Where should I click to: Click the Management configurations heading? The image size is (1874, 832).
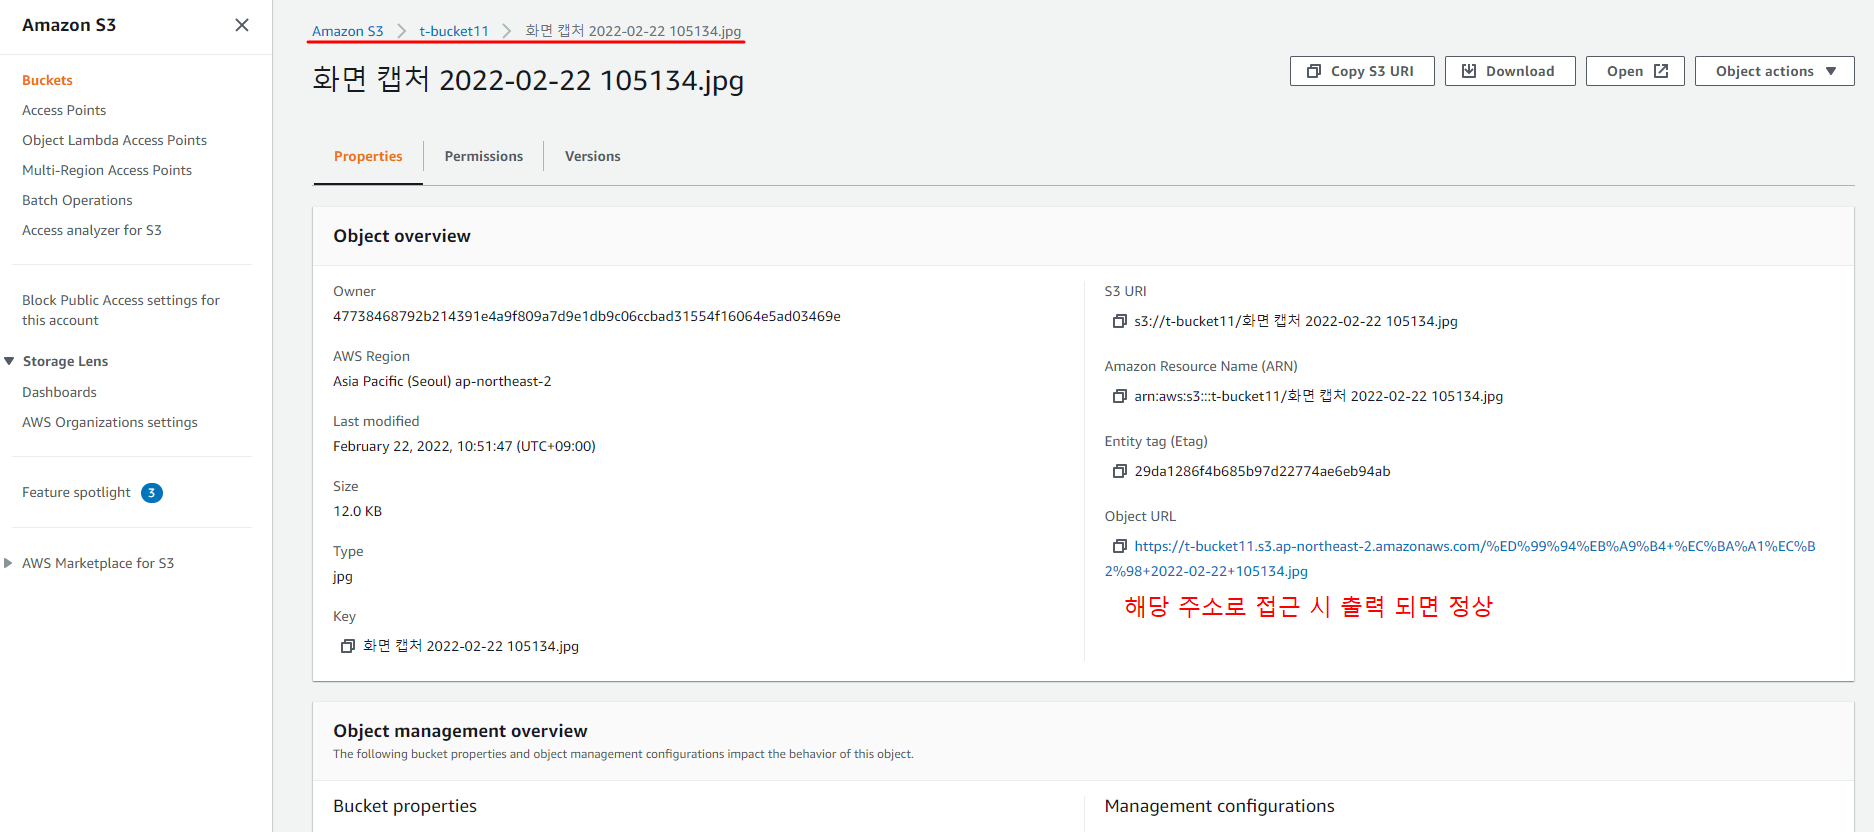(x=1219, y=806)
